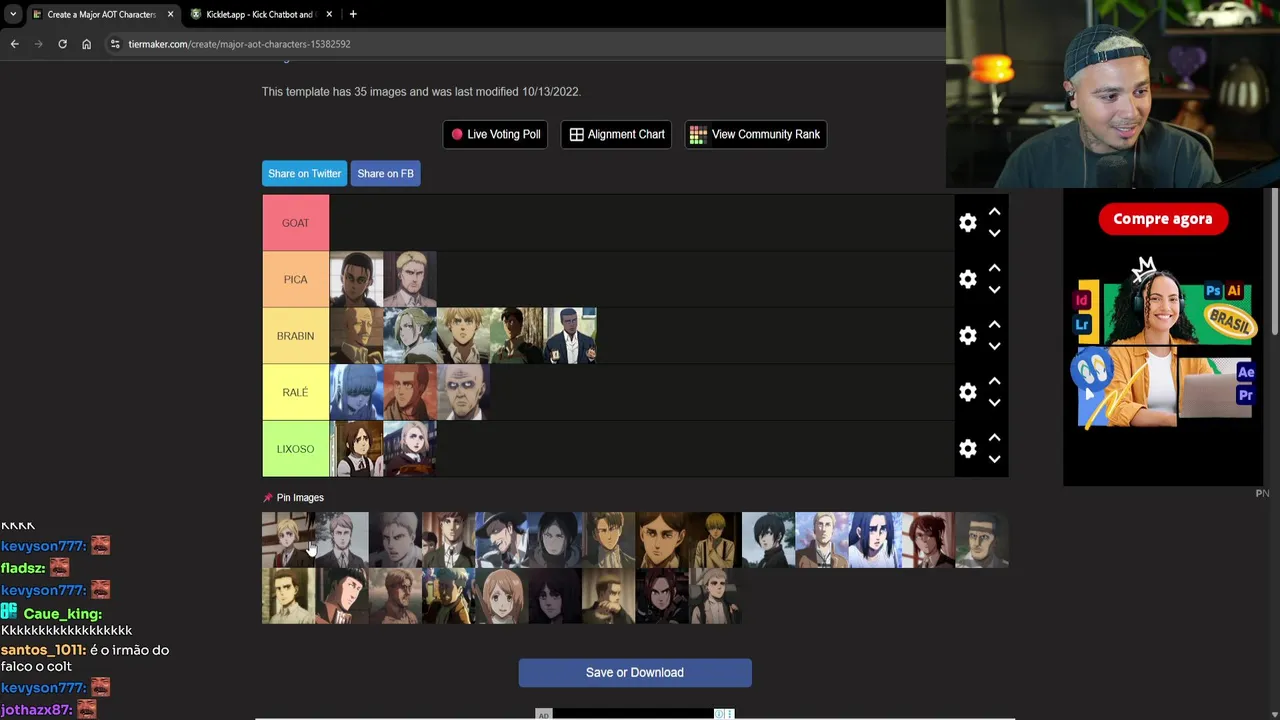Move GOAT tier down with arrow
Viewport: 1280px width, 720px height.
tap(994, 233)
